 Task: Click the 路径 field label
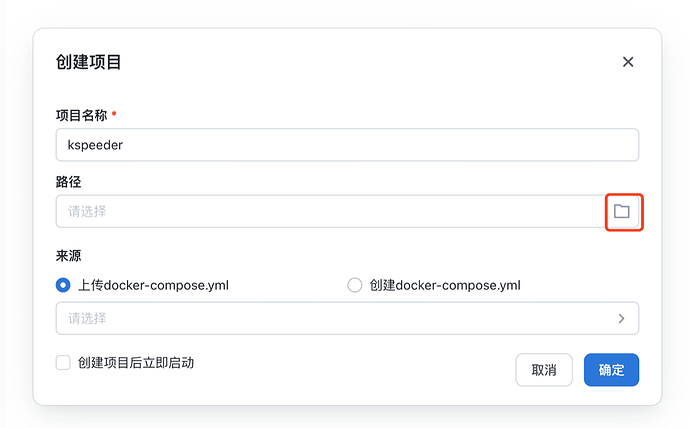(x=68, y=181)
